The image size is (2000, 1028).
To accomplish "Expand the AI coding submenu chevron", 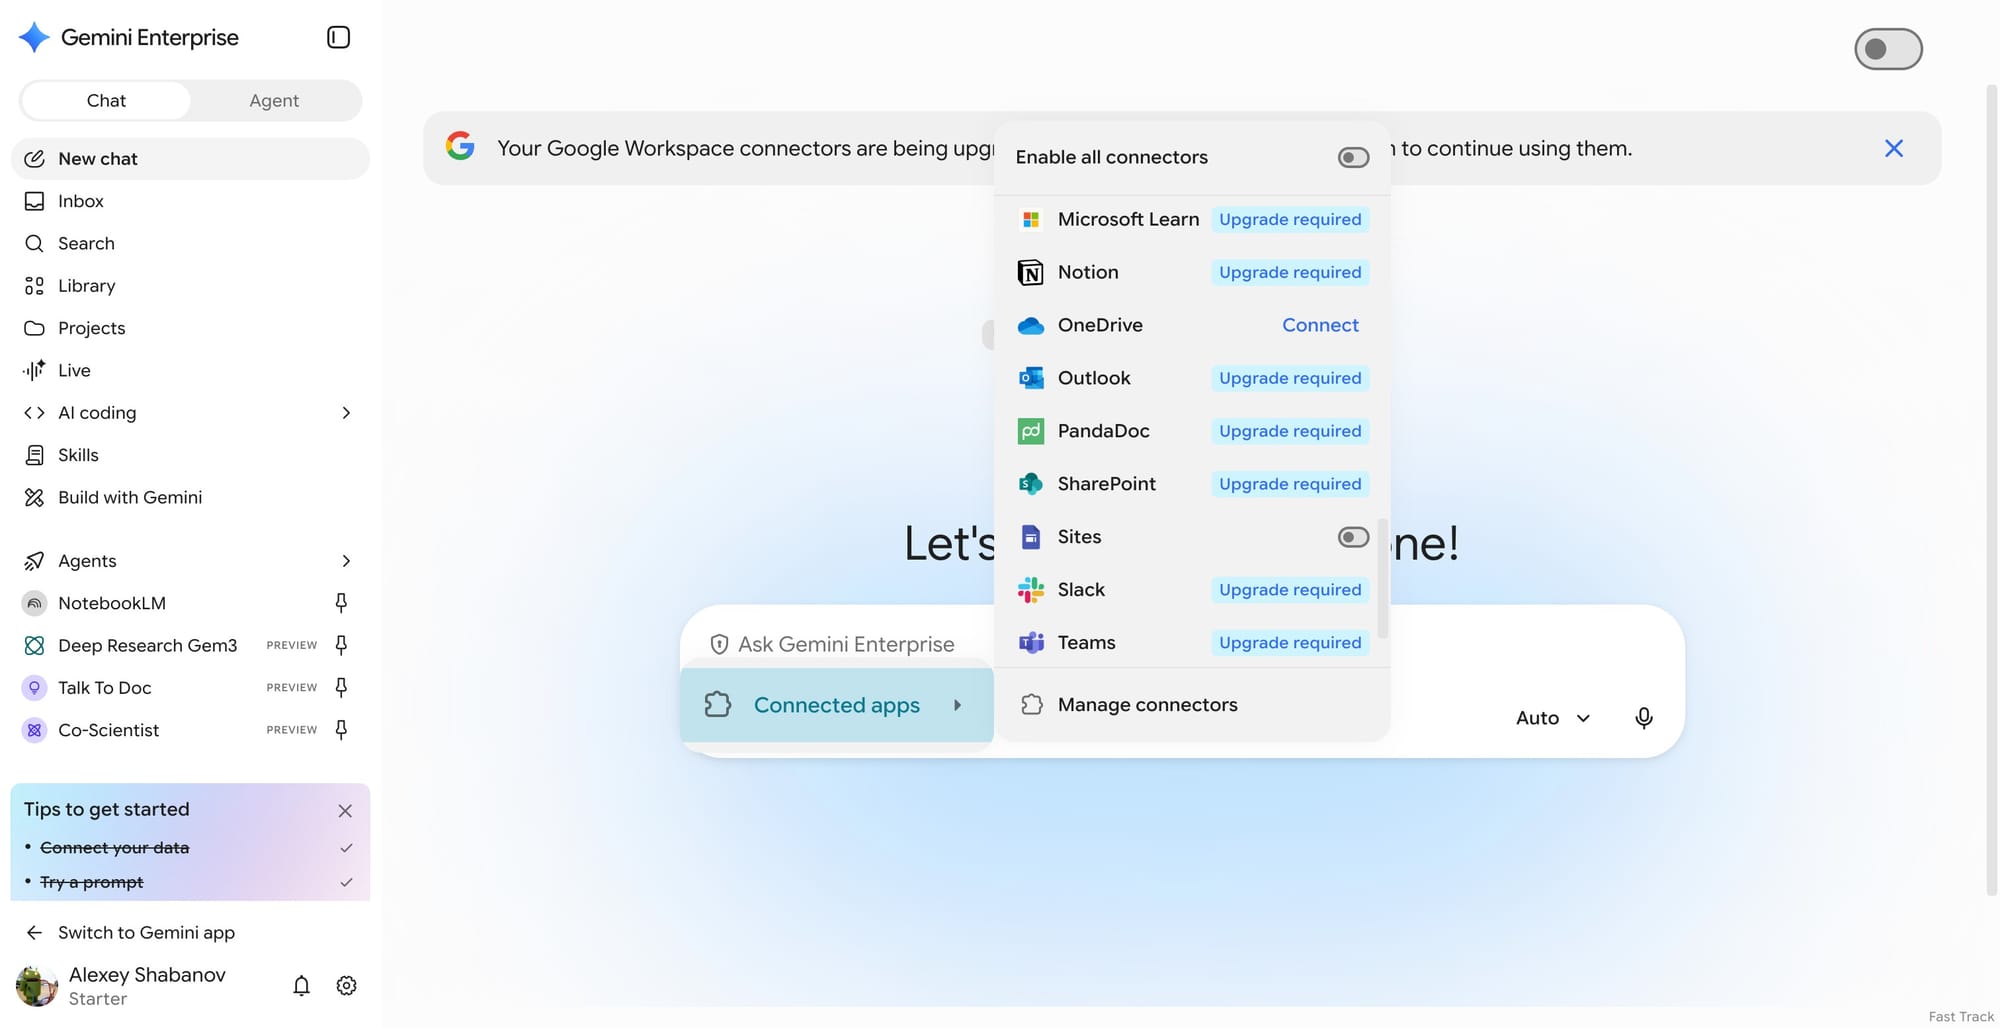I will point(346,413).
